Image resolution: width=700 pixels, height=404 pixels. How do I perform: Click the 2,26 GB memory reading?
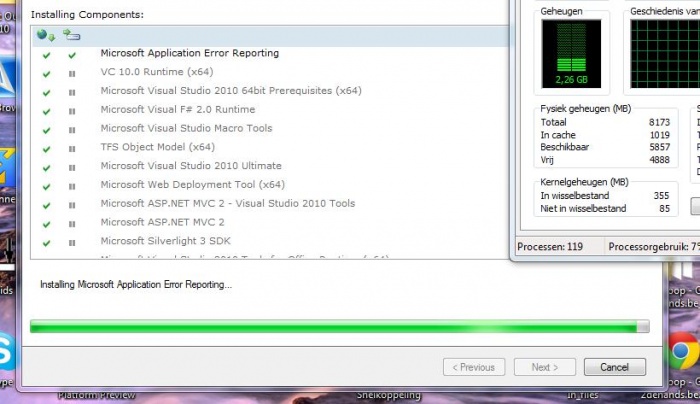pos(571,80)
